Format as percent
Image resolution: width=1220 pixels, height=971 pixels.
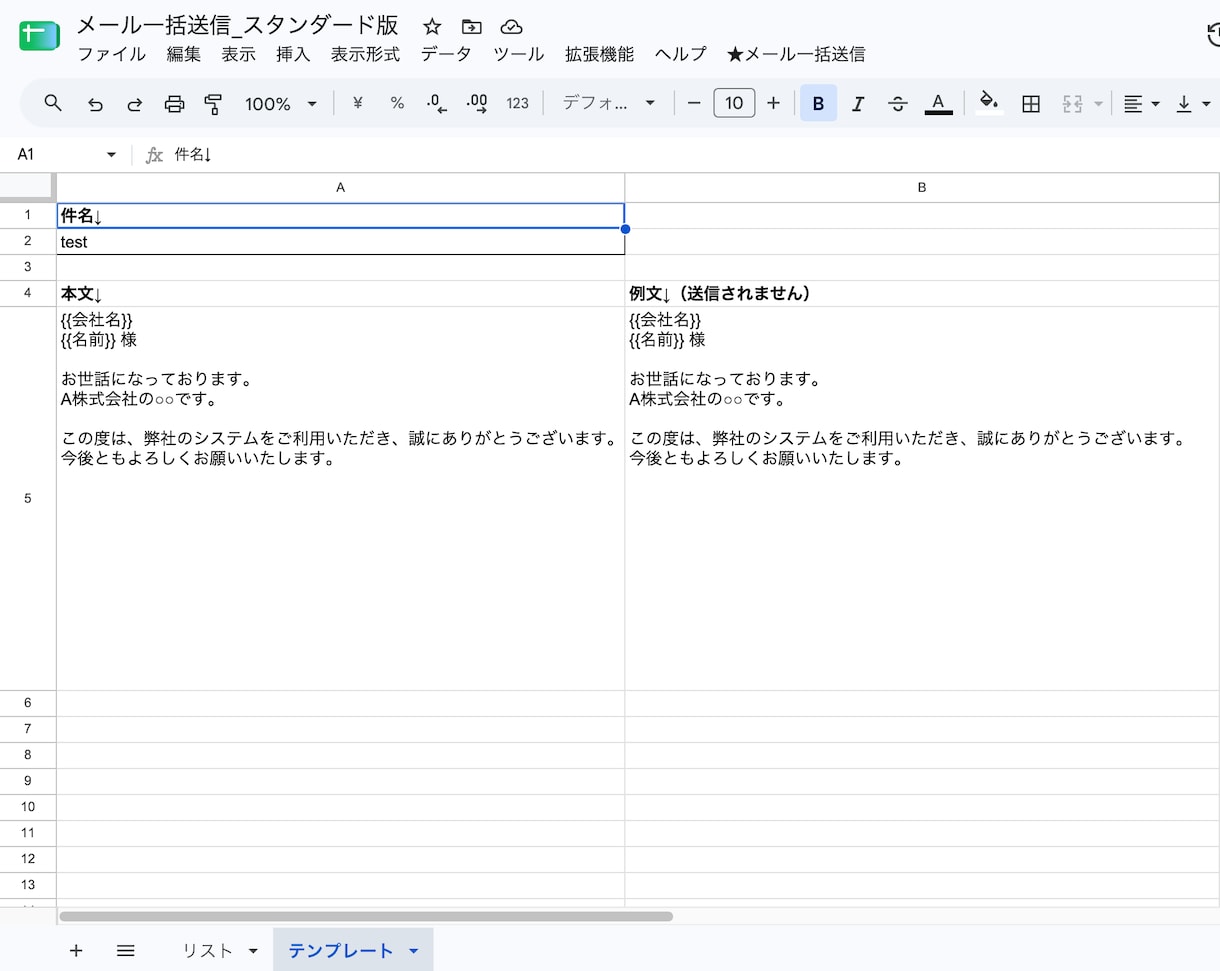point(397,103)
